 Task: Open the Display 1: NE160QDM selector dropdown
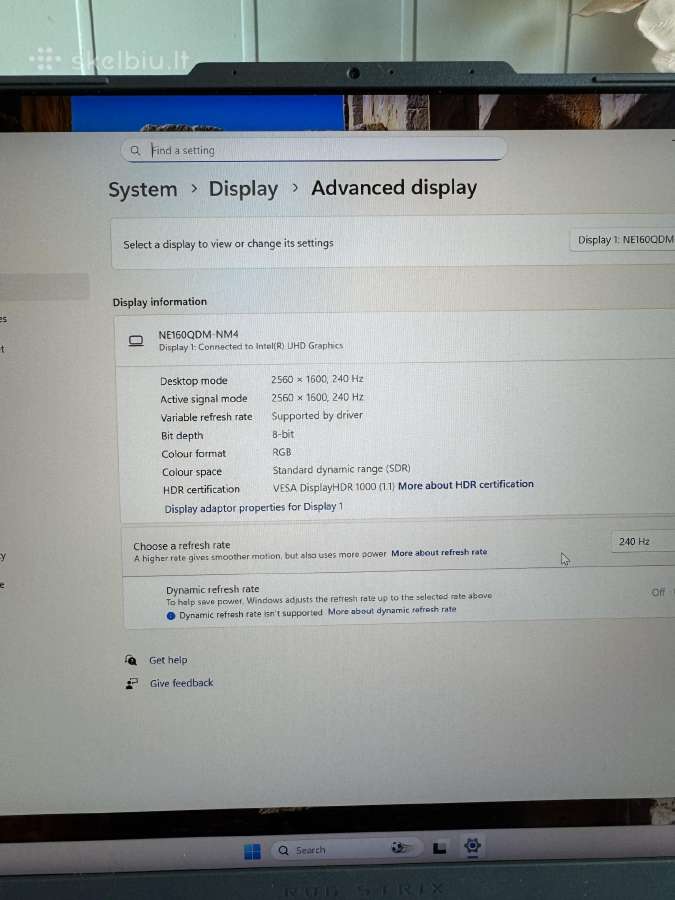click(x=623, y=240)
